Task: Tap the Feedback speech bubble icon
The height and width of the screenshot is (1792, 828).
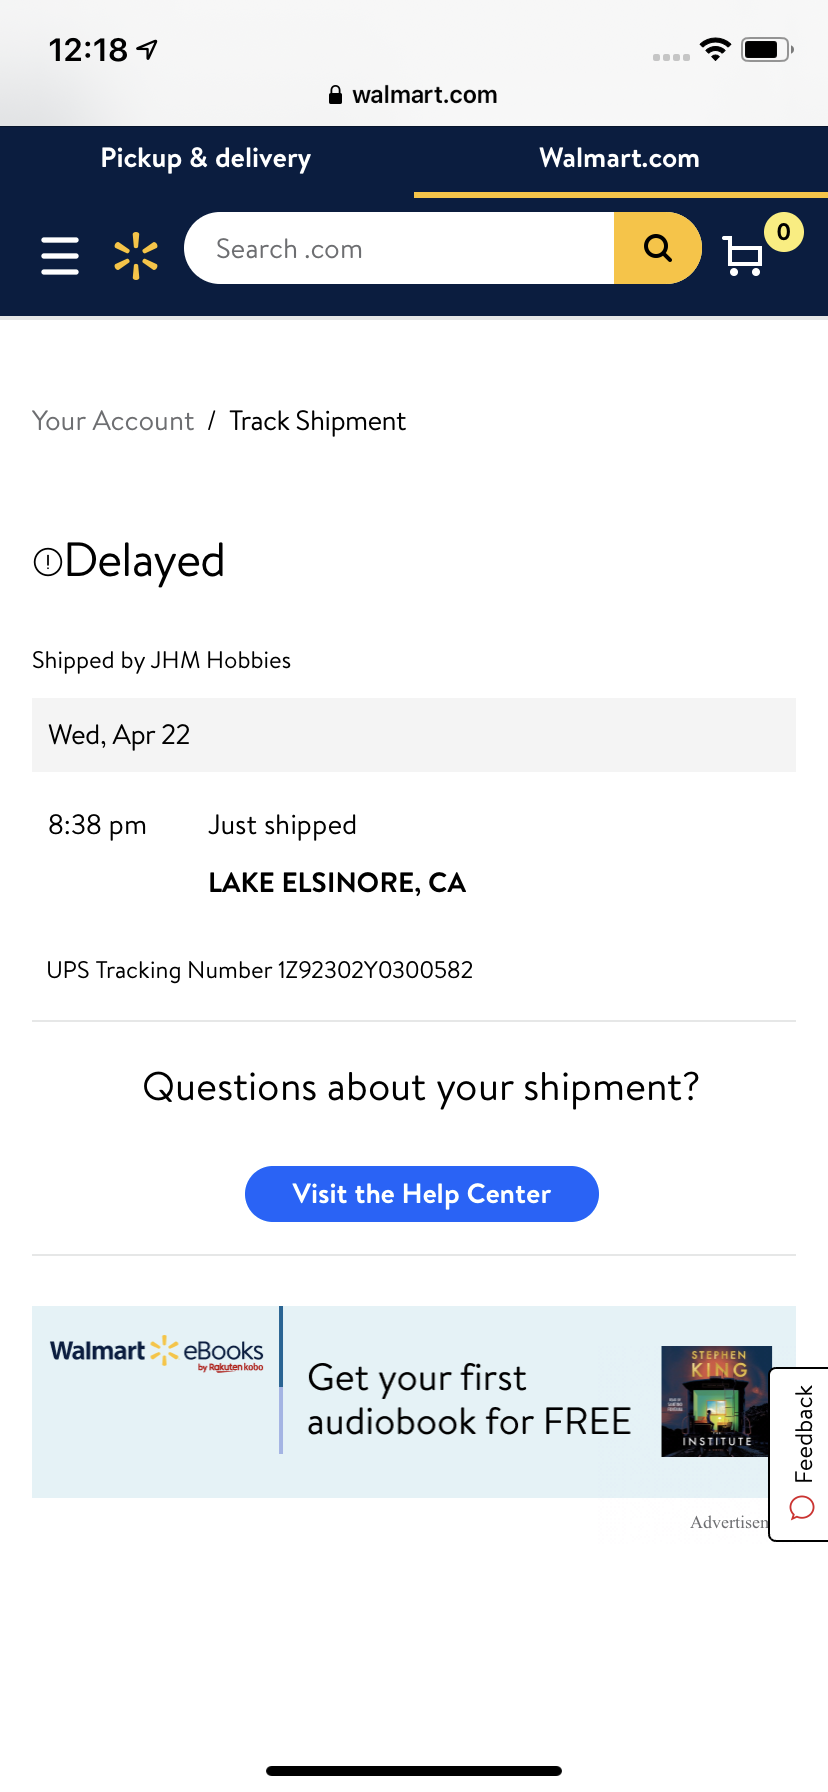Action: pyautogui.click(x=802, y=1507)
